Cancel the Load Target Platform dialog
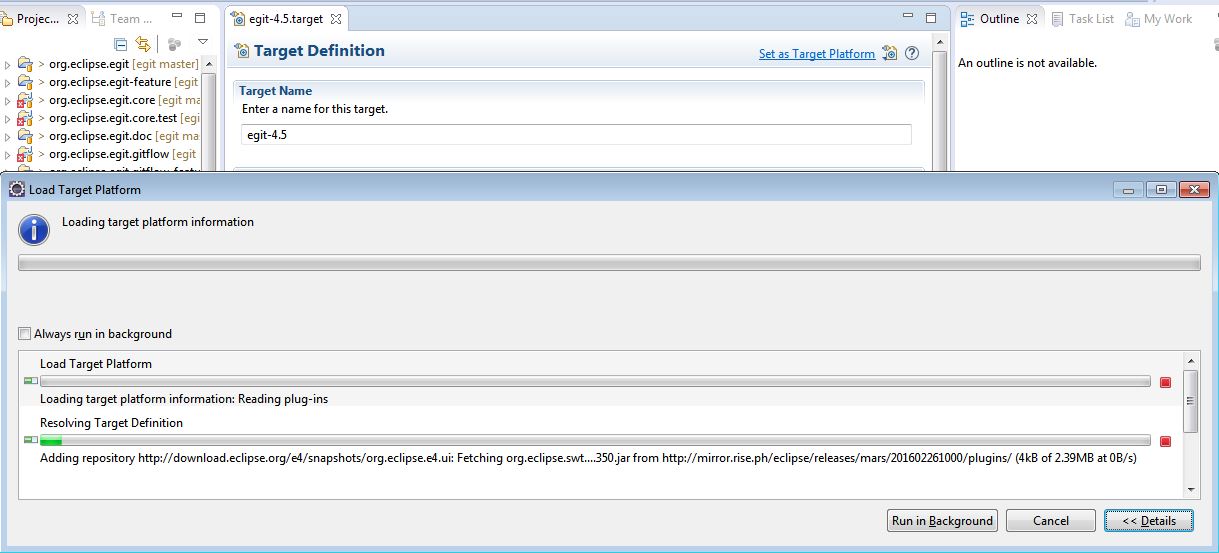The width and height of the screenshot is (1219, 553). click(1051, 520)
